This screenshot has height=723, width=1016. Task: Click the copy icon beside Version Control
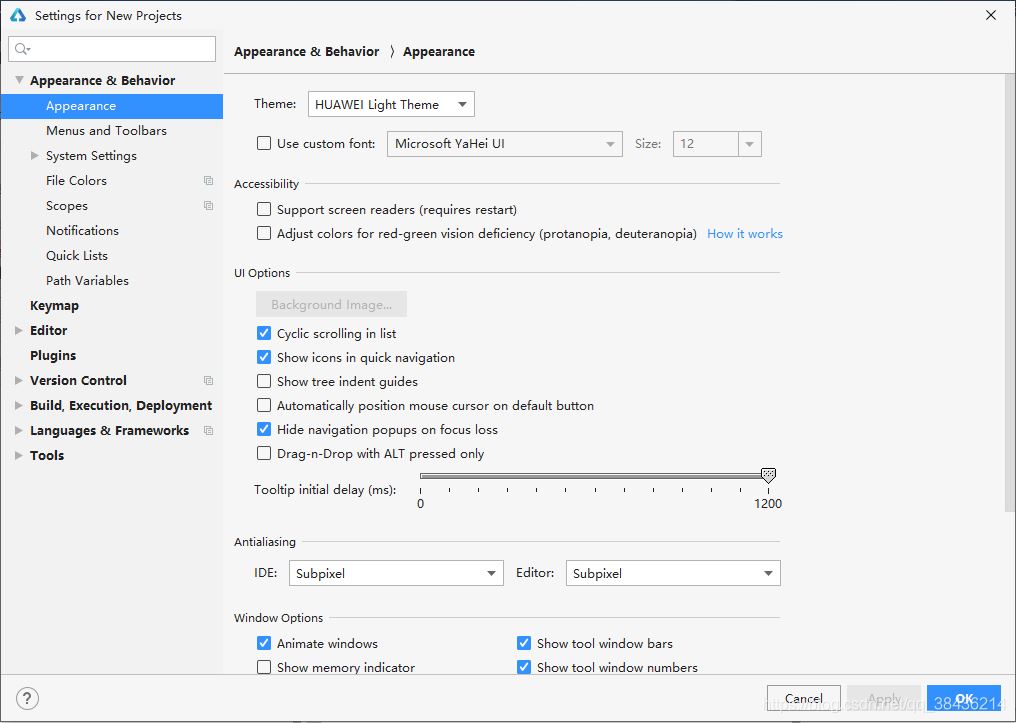tap(208, 381)
